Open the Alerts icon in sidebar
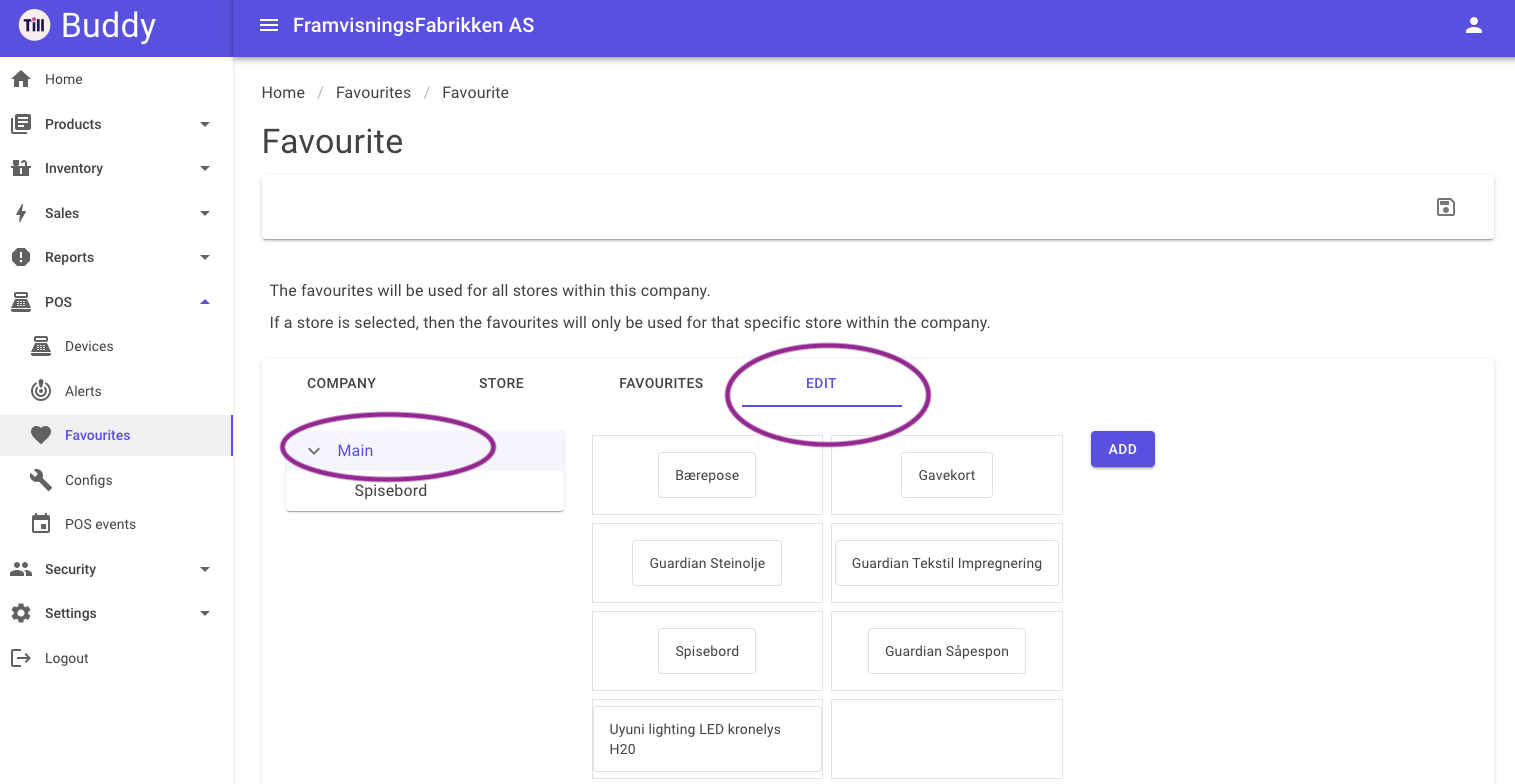The height and width of the screenshot is (784, 1515). point(41,391)
